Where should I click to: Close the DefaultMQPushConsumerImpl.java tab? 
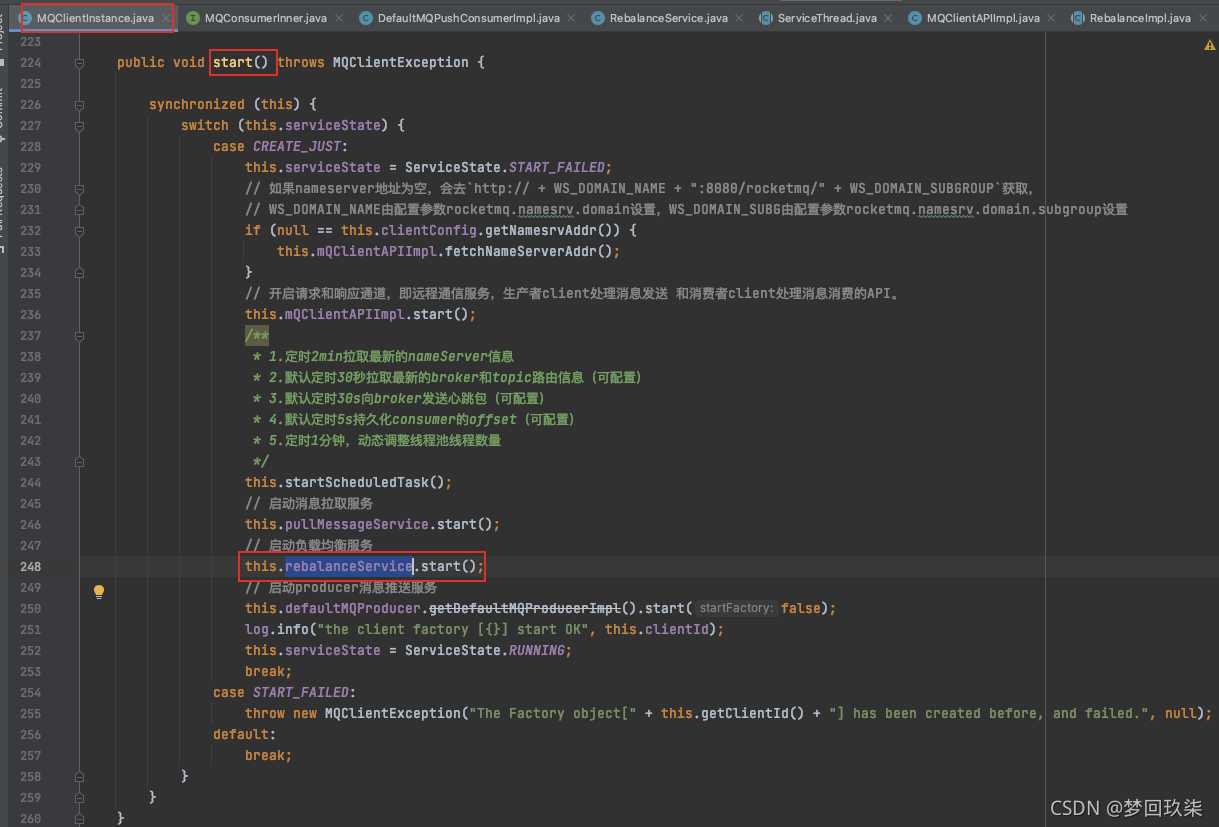coord(572,18)
